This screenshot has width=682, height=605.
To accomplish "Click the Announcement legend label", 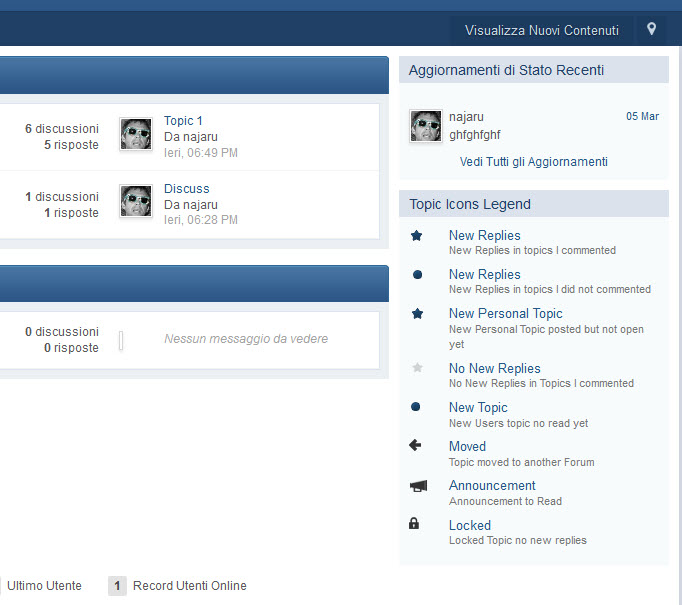I will tap(492, 486).
